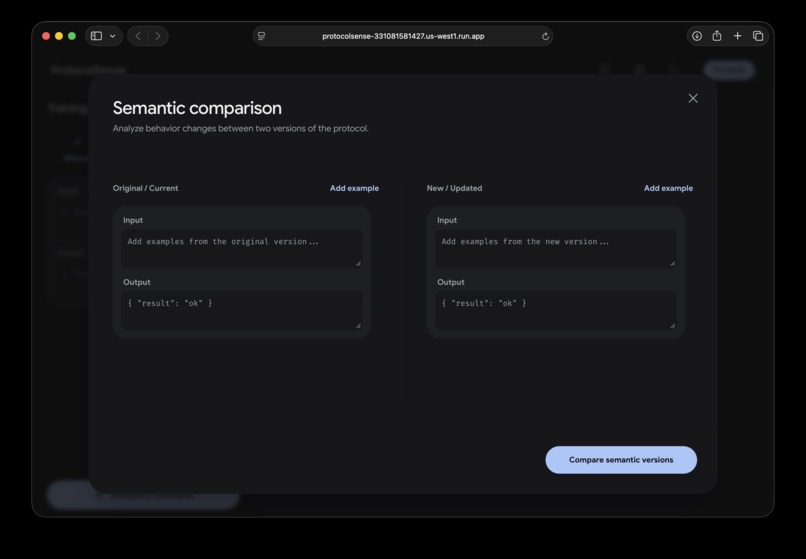
Task: Click the Share icon in Safari toolbar
Action: [717, 35]
